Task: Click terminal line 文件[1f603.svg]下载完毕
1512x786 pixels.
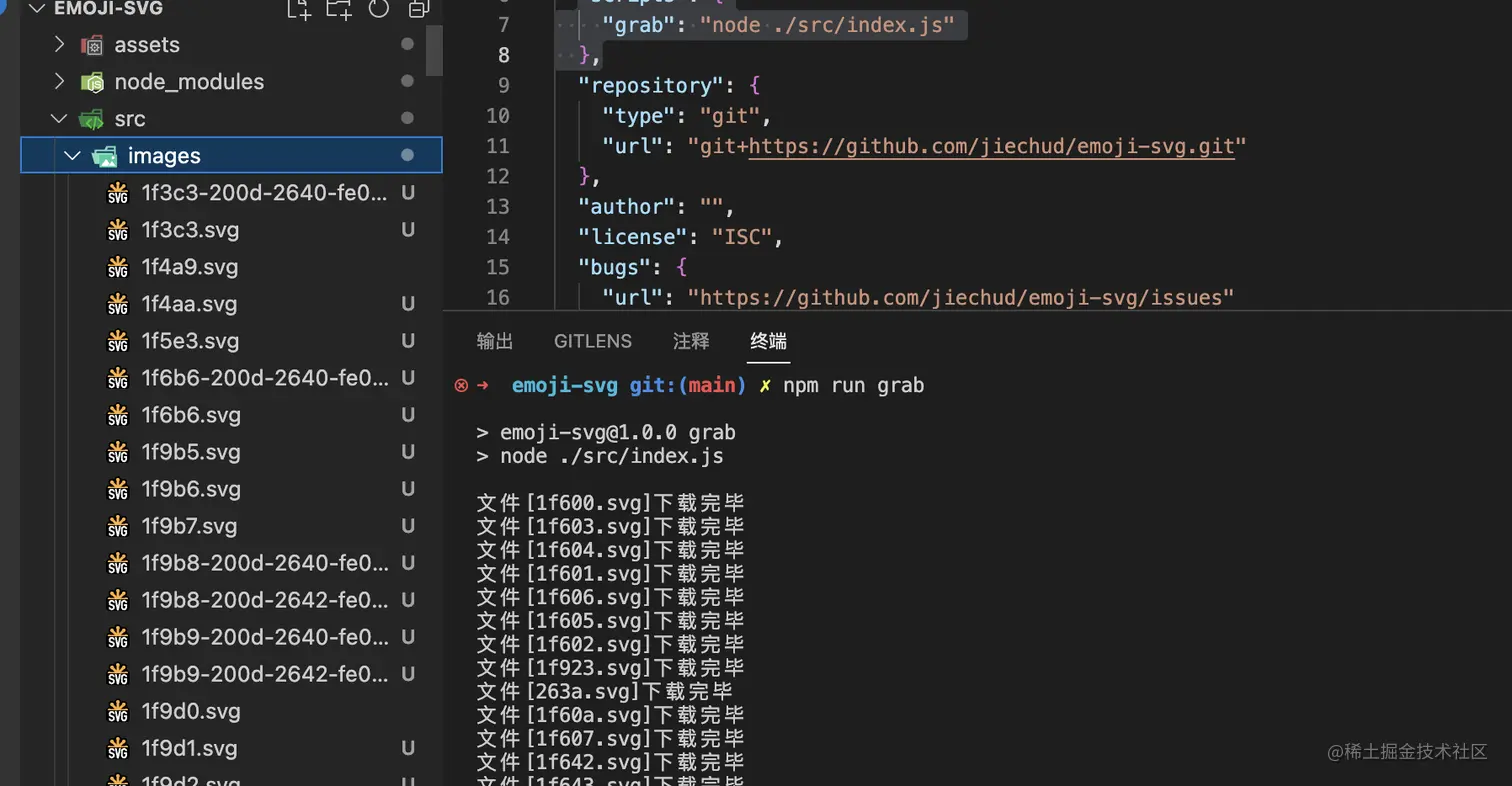Action: click(611, 527)
